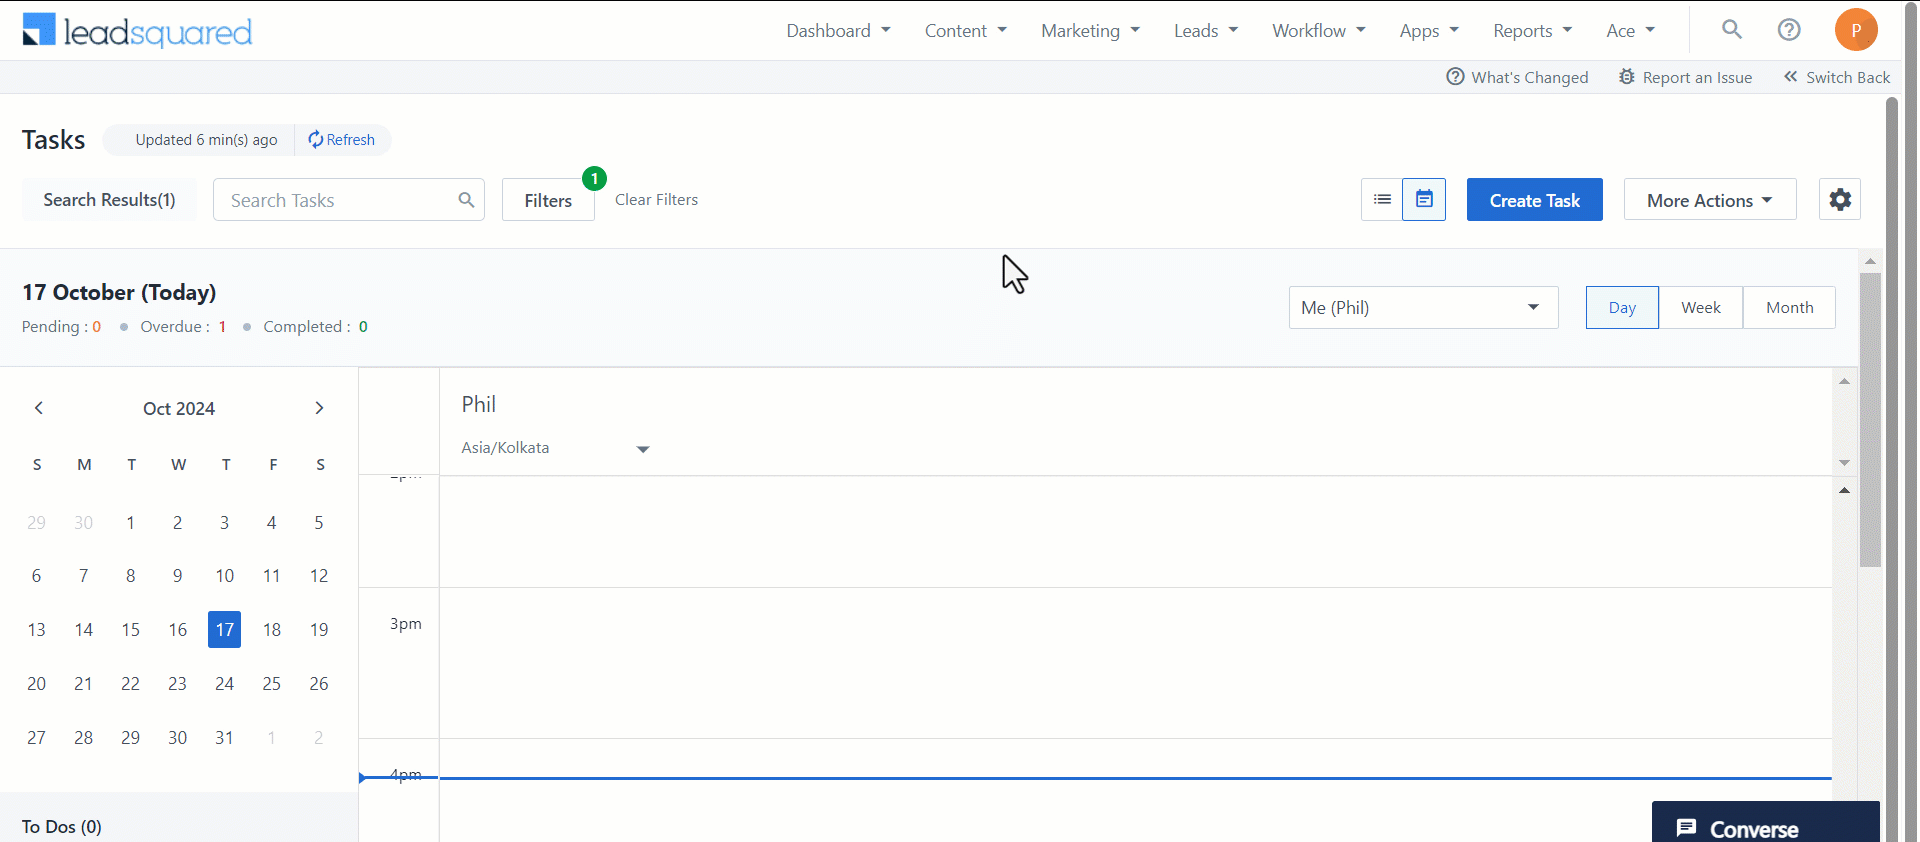Click the Overdue : 1 count

tap(183, 327)
